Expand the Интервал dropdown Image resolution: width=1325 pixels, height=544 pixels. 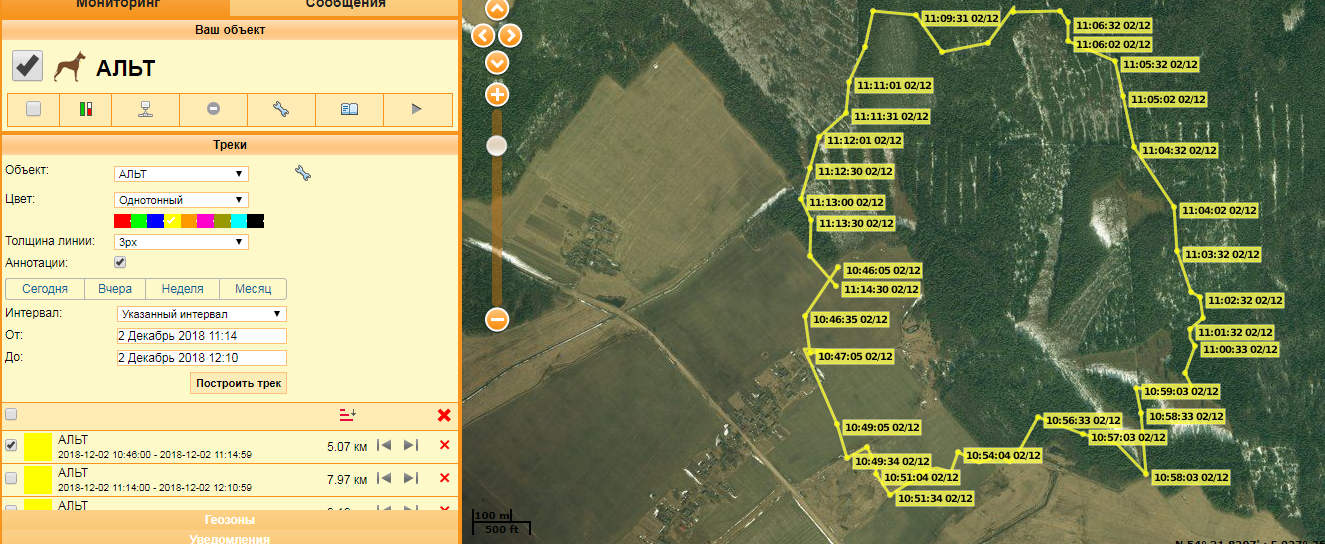click(x=201, y=314)
